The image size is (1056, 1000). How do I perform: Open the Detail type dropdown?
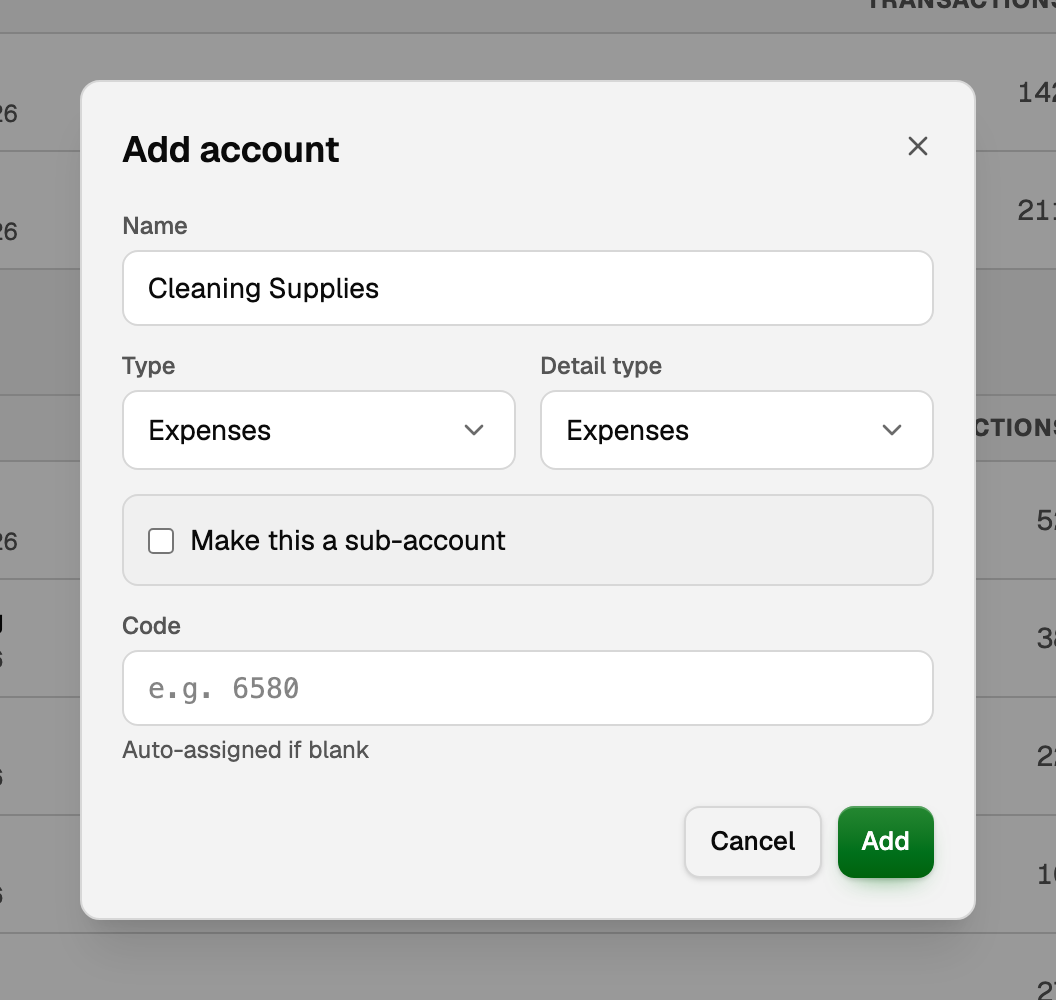pos(736,430)
